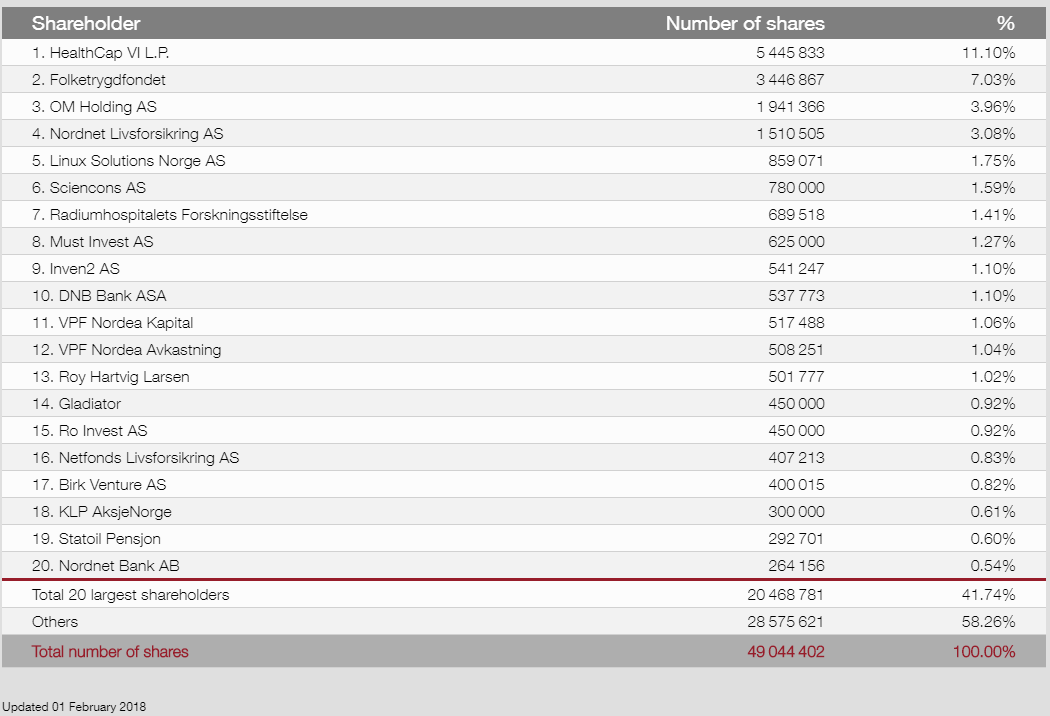Click the 3.96% percentage value

point(993,106)
